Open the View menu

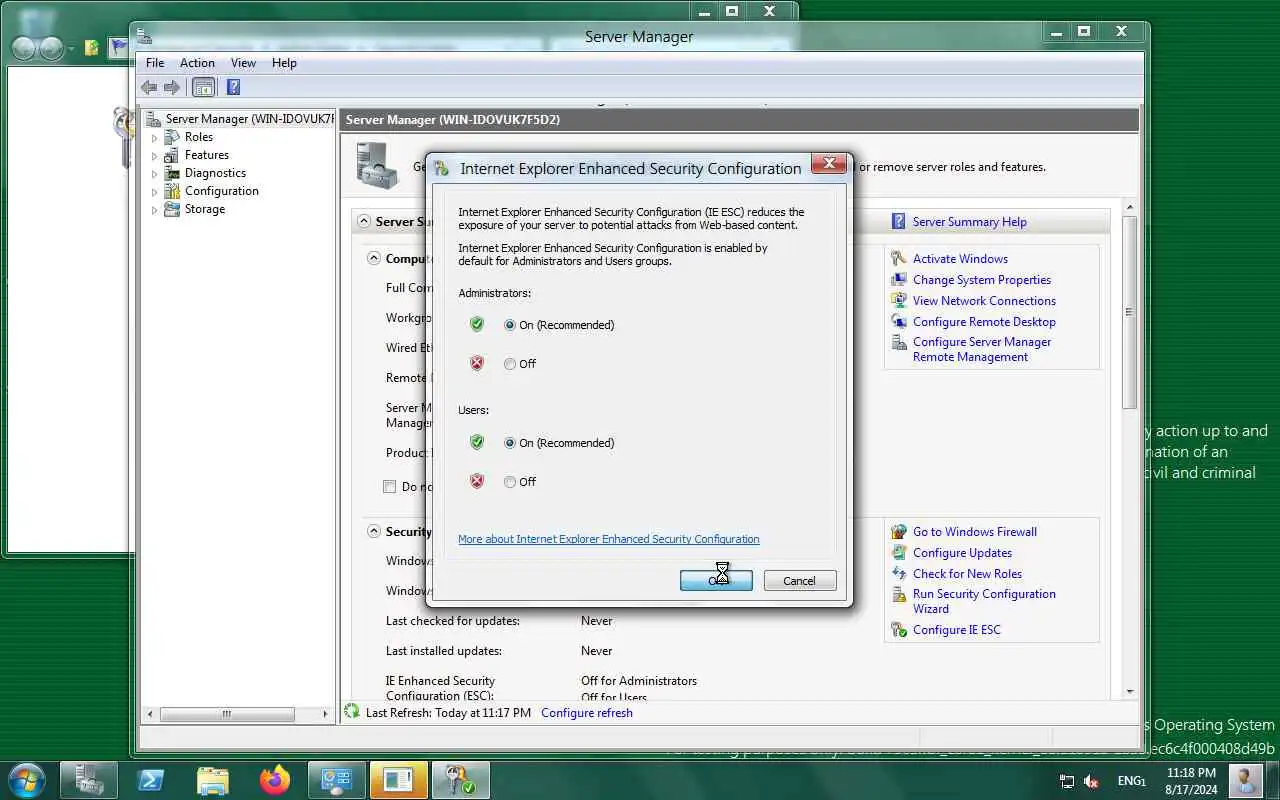243,63
